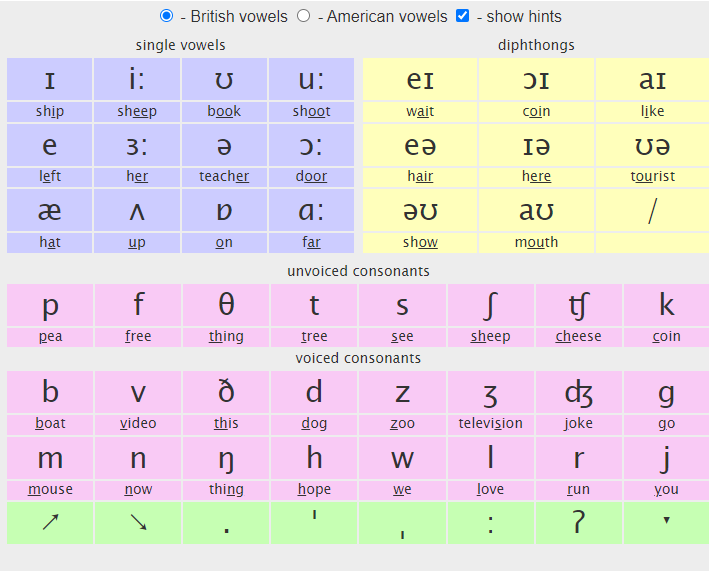This screenshot has width=709, height=571.
Task: Insert the length mark colon symbol
Action: (x=490, y=522)
